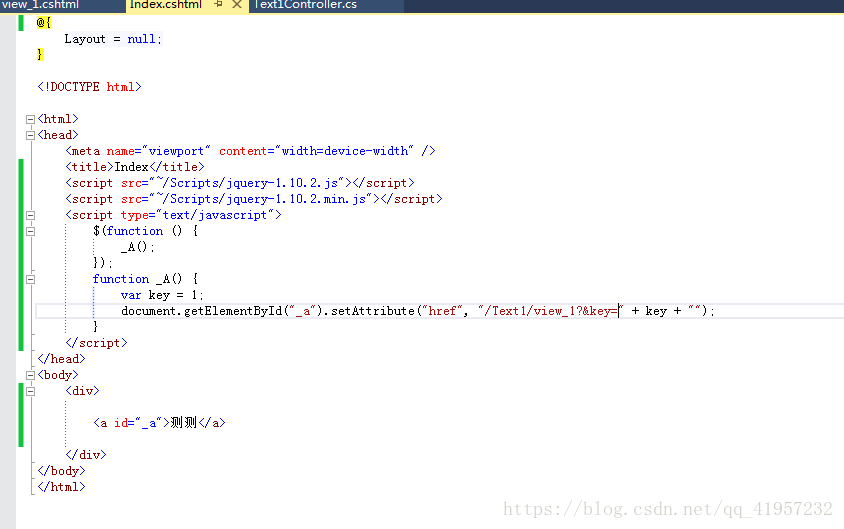Open the Text1Controller.cs tab
844x529 pixels.
305,5
